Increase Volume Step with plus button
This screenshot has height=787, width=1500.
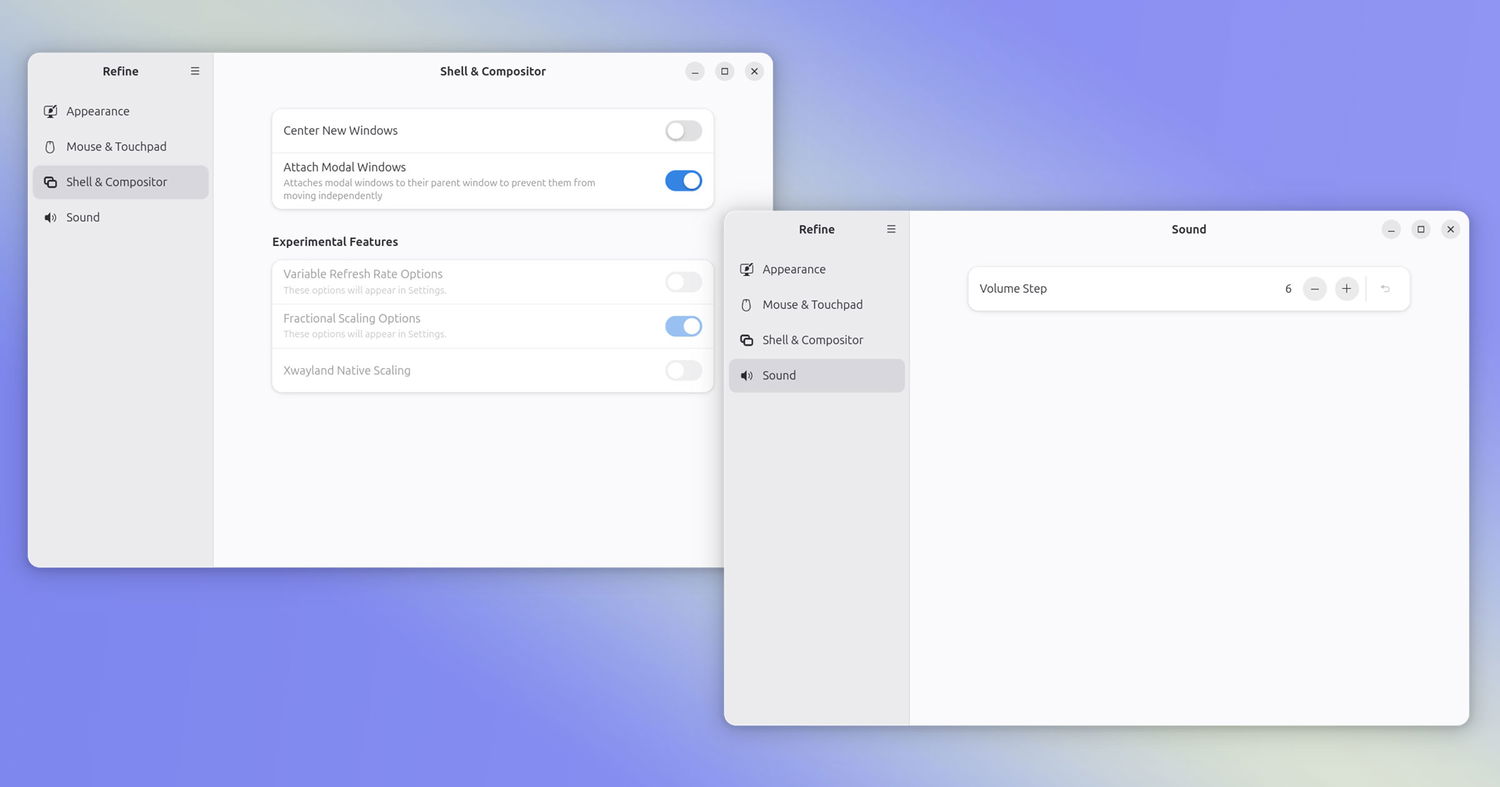(1347, 289)
